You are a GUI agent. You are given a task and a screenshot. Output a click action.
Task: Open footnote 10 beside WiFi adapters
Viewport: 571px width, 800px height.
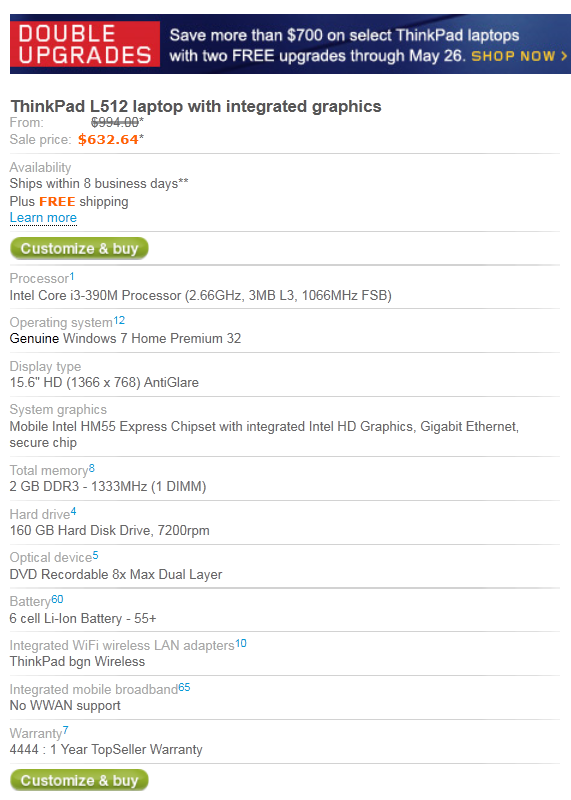pos(241,643)
